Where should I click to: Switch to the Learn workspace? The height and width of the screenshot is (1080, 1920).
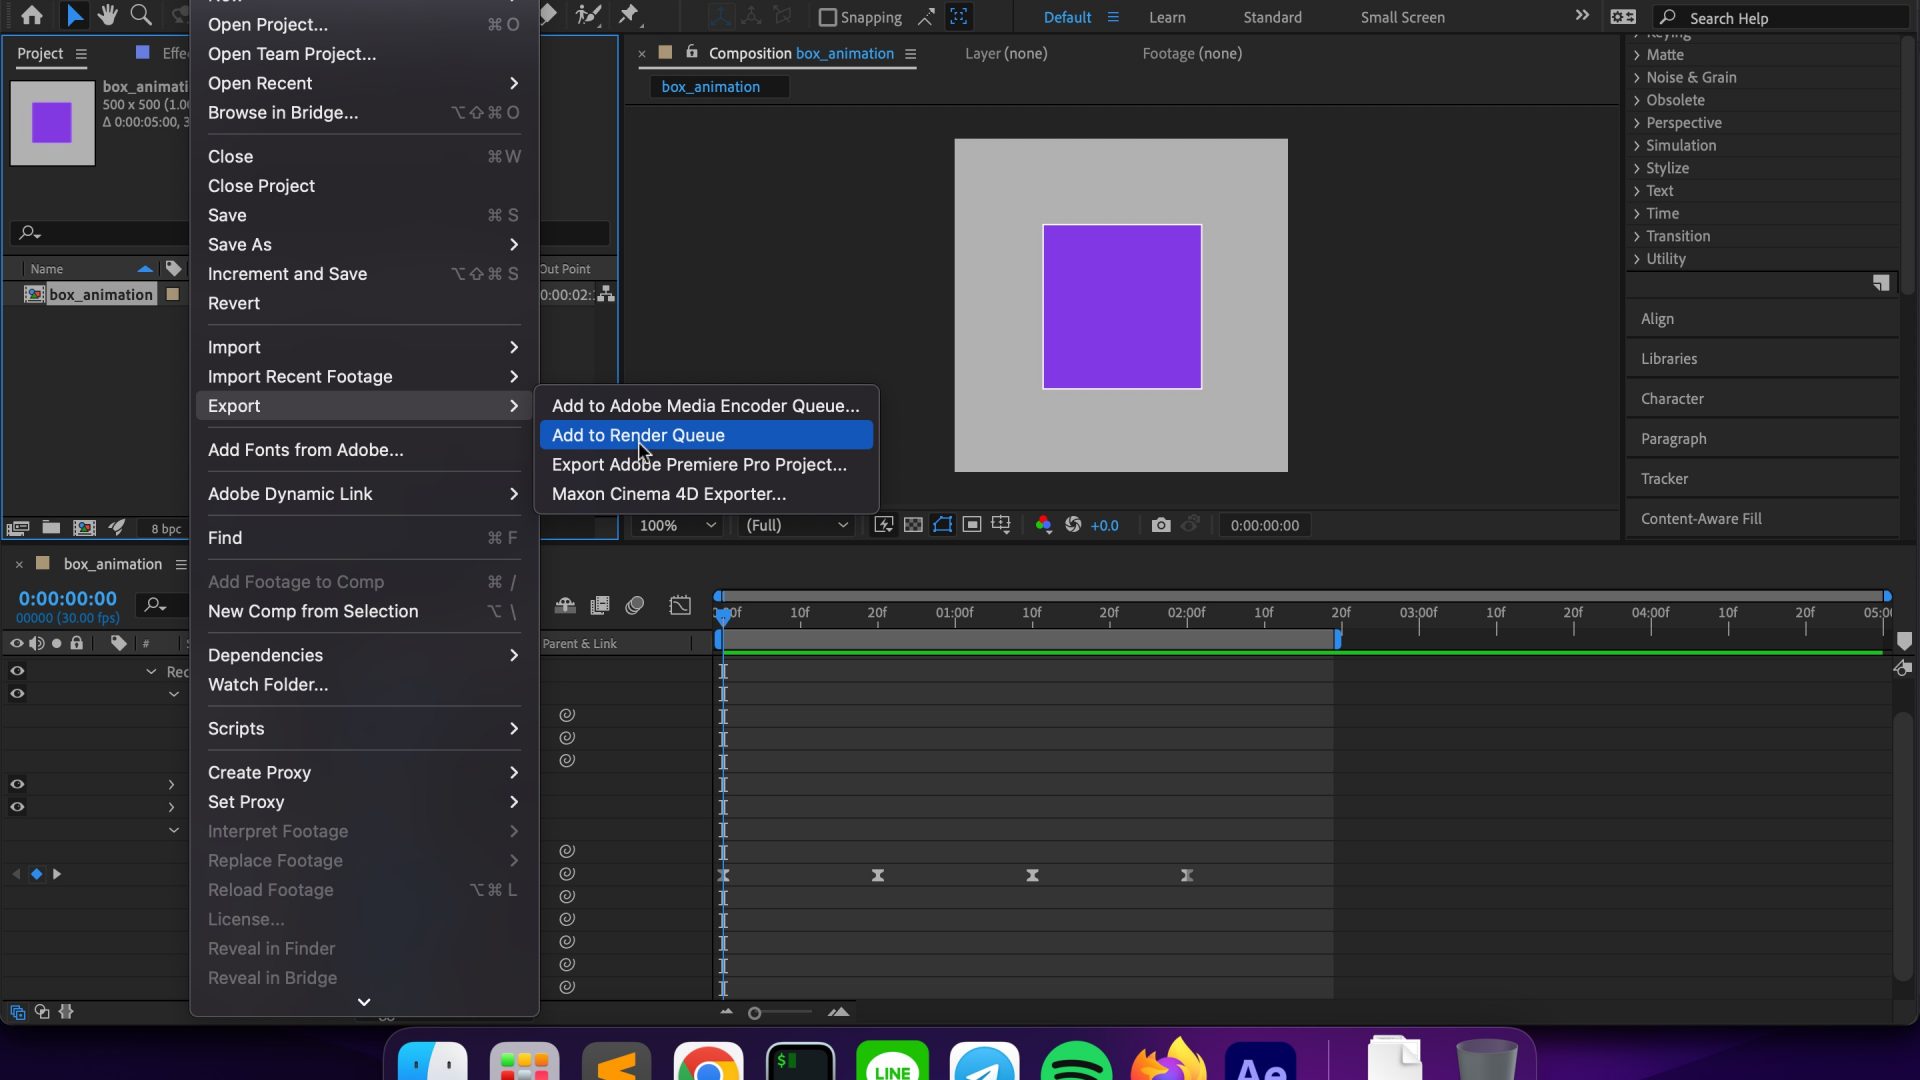pos(1166,17)
